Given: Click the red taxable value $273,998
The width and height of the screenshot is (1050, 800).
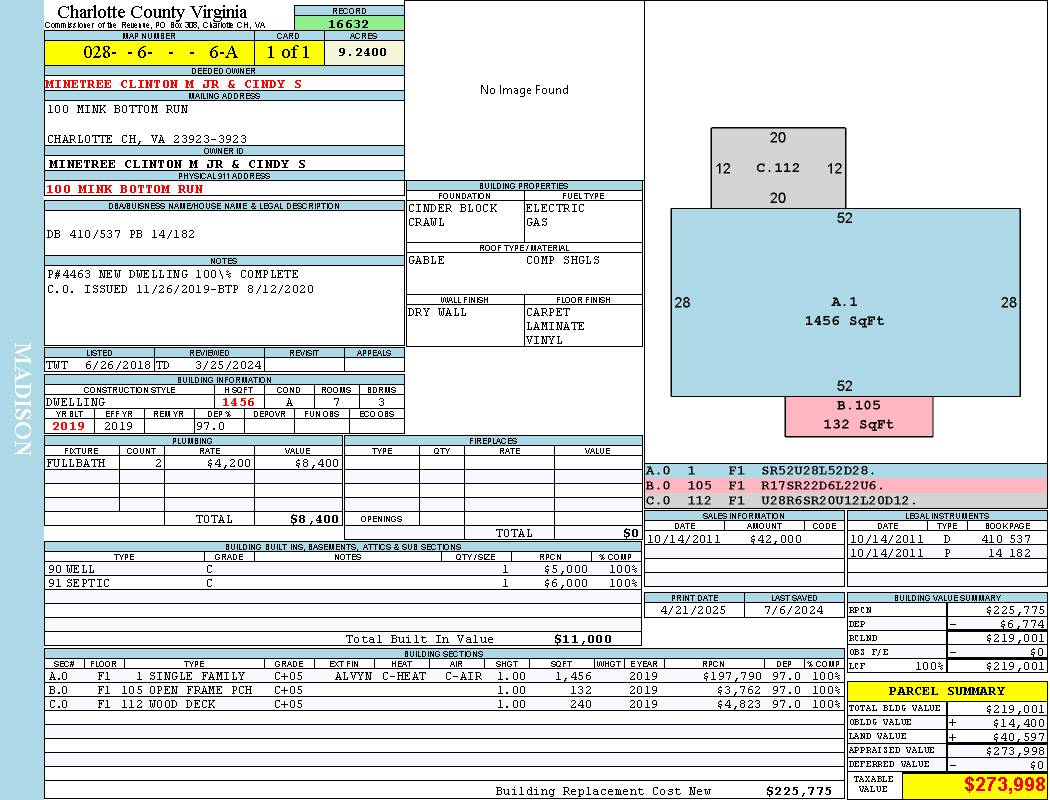Looking at the screenshot, I should tap(974, 785).
